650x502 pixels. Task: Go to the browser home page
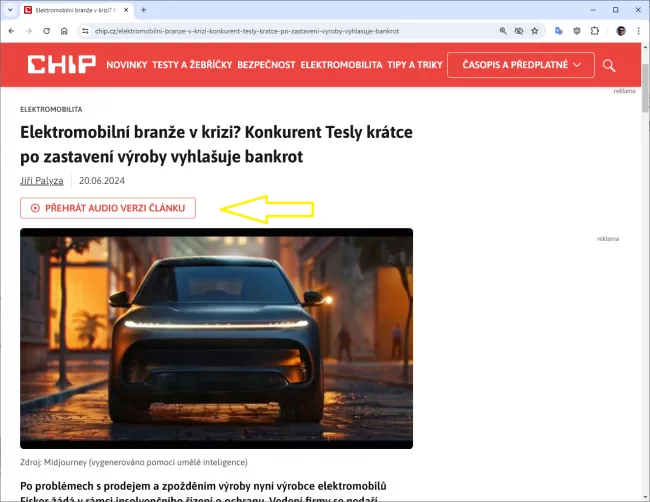click(64, 31)
